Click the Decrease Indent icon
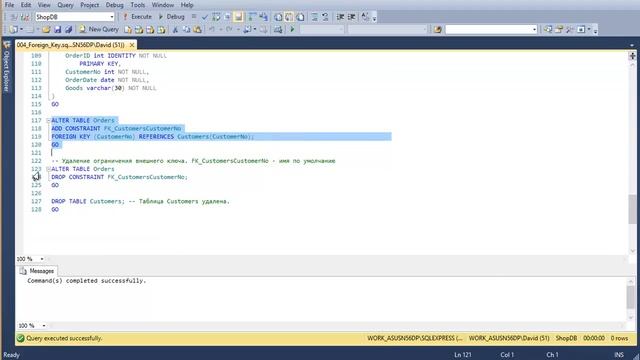640x360 pixels. tap(340, 17)
